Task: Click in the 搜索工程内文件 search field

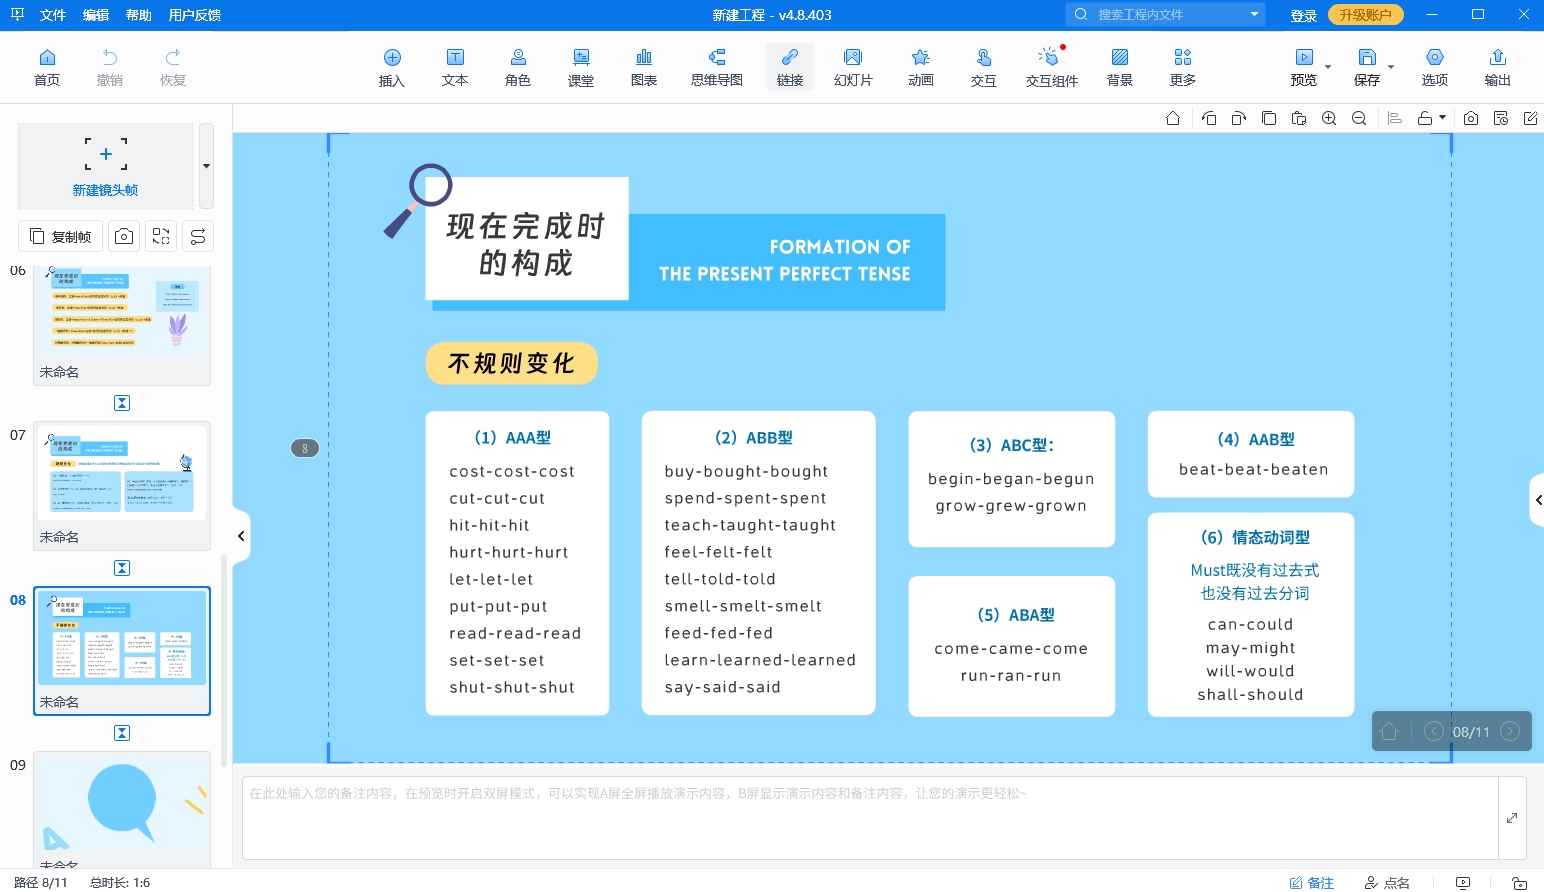Action: (1165, 14)
